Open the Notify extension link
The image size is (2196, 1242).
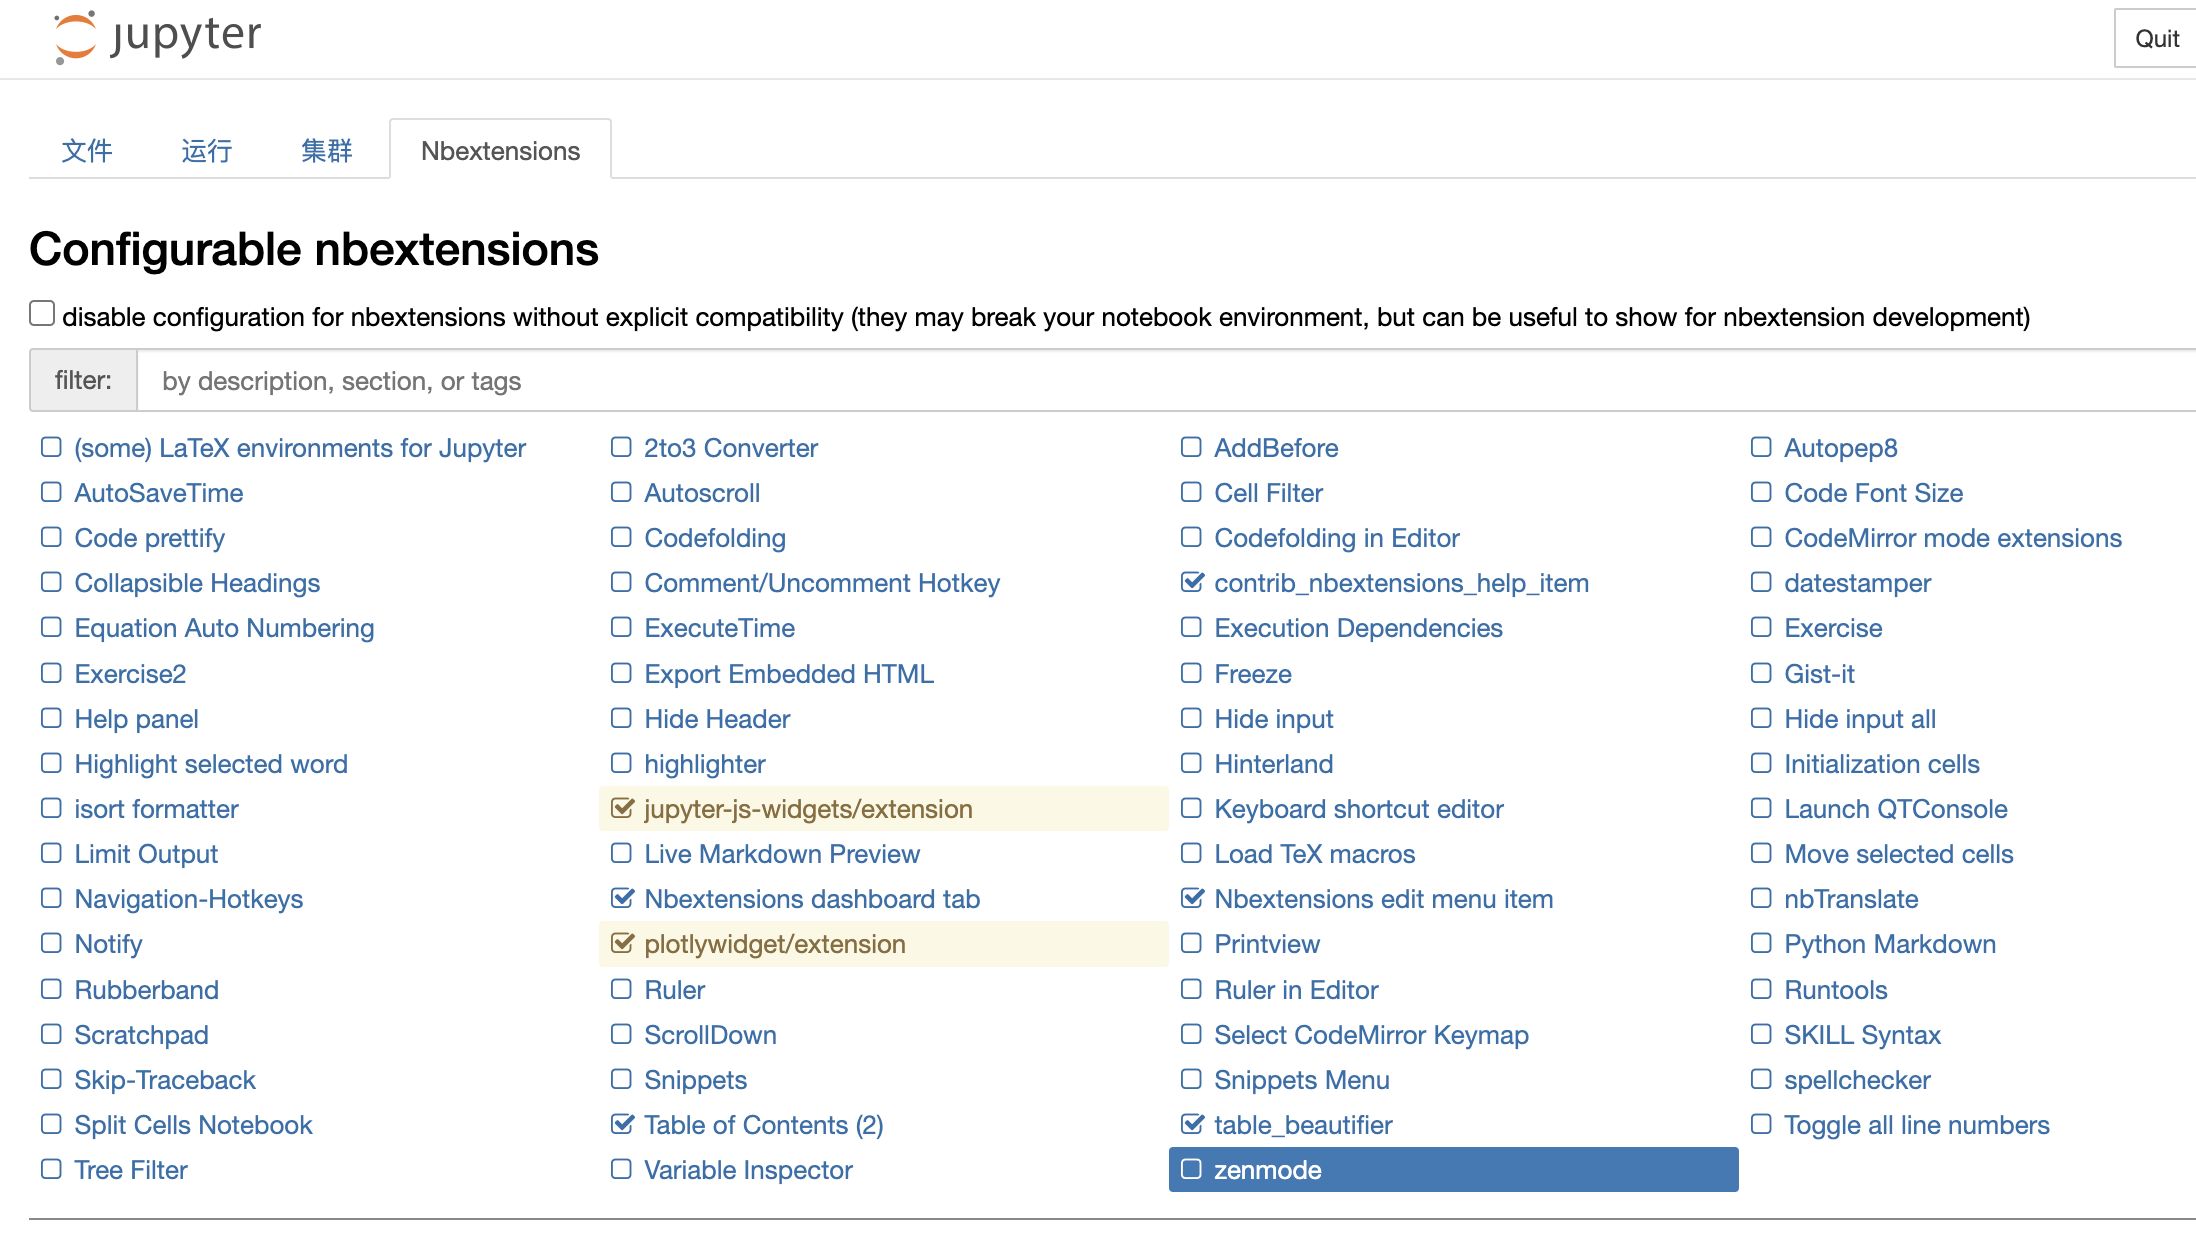(x=108, y=944)
